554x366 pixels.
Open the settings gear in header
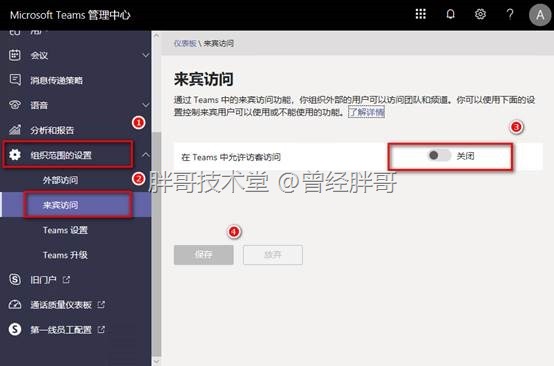(x=480, y=14)
